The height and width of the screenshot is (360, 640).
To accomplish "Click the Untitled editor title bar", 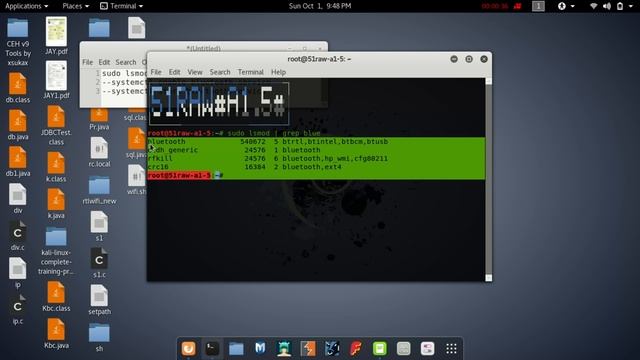I will pyautogui.click(x=203, y=47).
